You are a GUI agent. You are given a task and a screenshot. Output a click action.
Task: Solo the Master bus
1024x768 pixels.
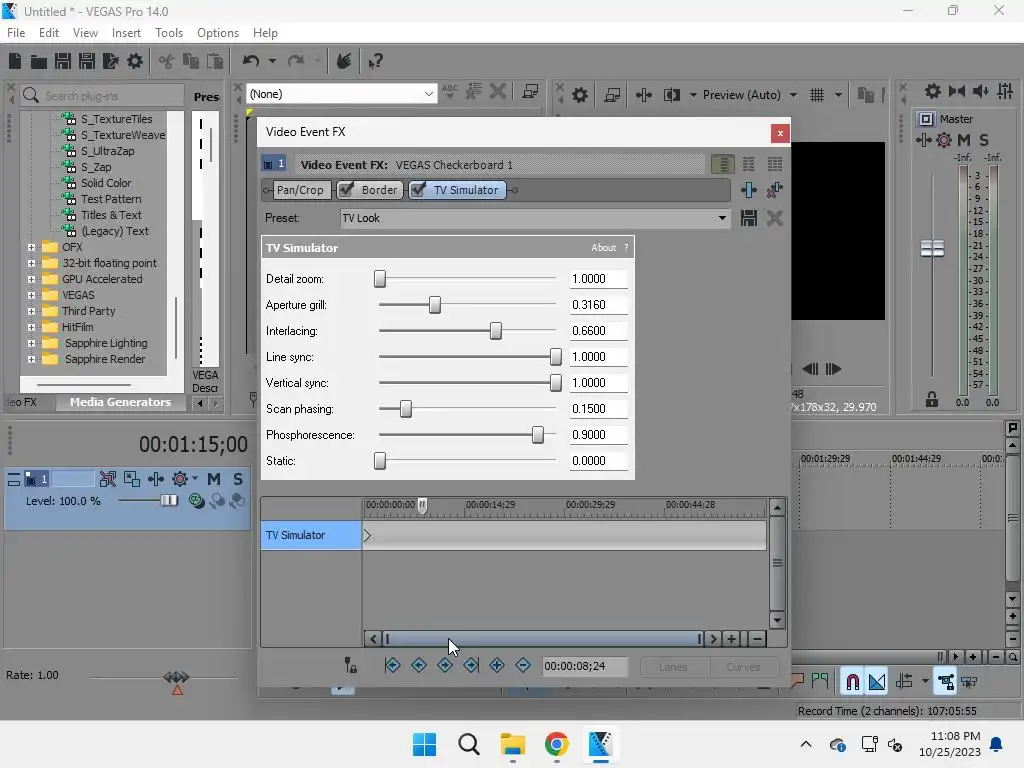pos(984,140)
